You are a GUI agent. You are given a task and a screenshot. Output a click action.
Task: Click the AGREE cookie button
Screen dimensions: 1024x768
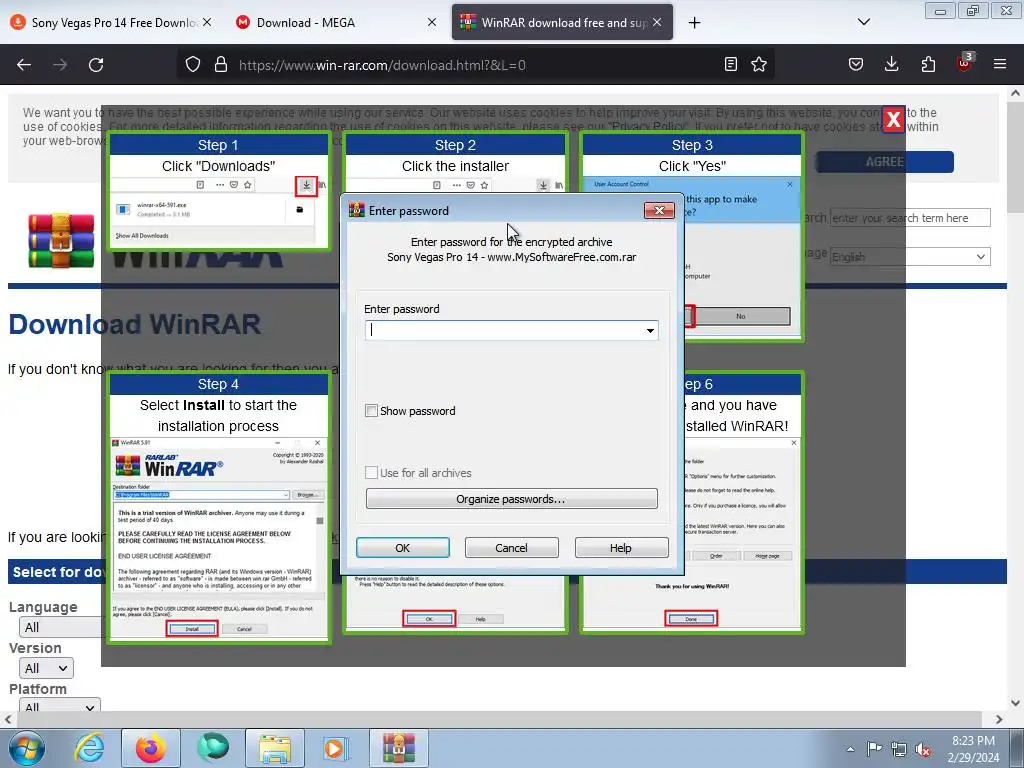[885, 162]
